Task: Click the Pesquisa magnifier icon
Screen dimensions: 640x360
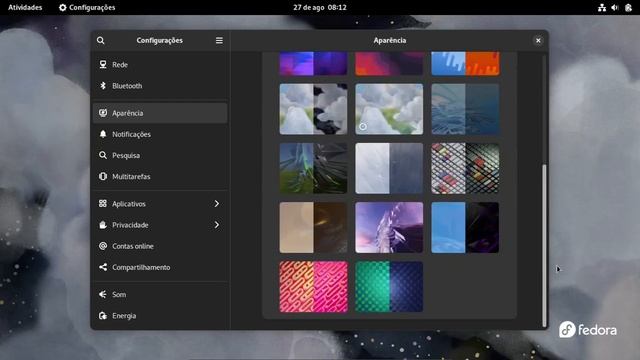Action: [x=103, y=155]
